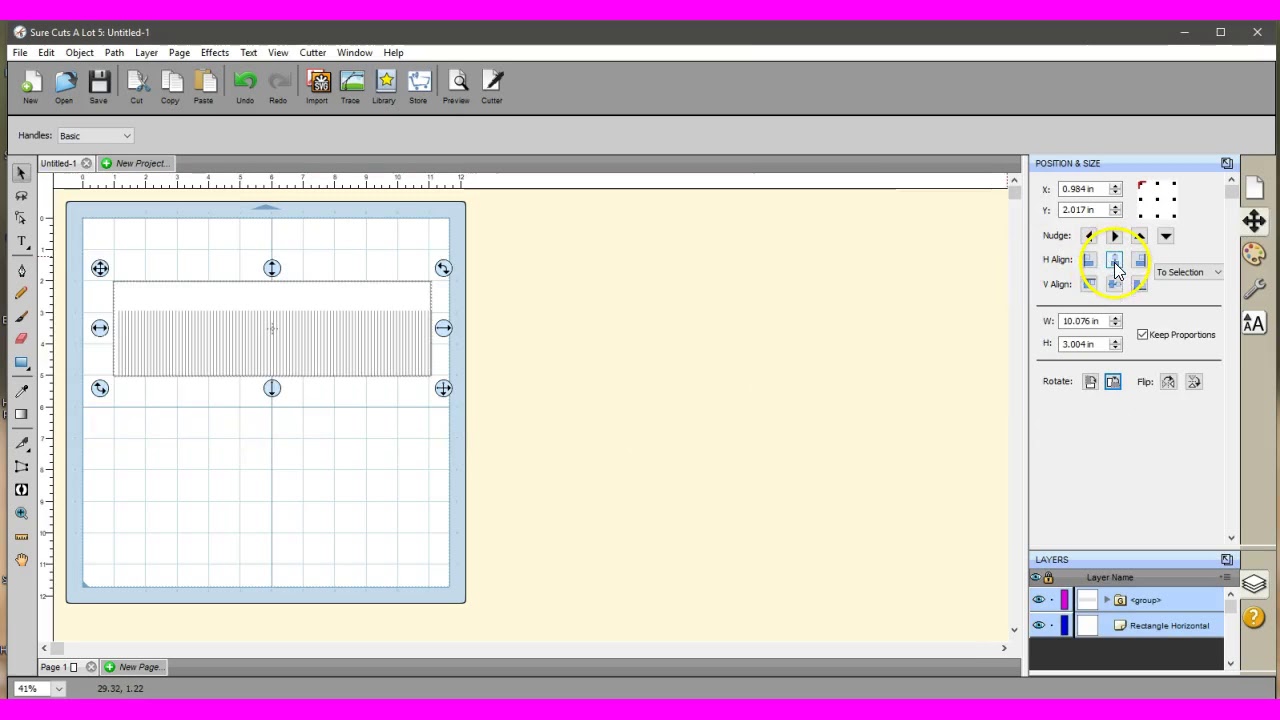Toggle lock all layers padlock
The height and width of the screenshot is (720, 1280).
click(x=1048, y=578)
